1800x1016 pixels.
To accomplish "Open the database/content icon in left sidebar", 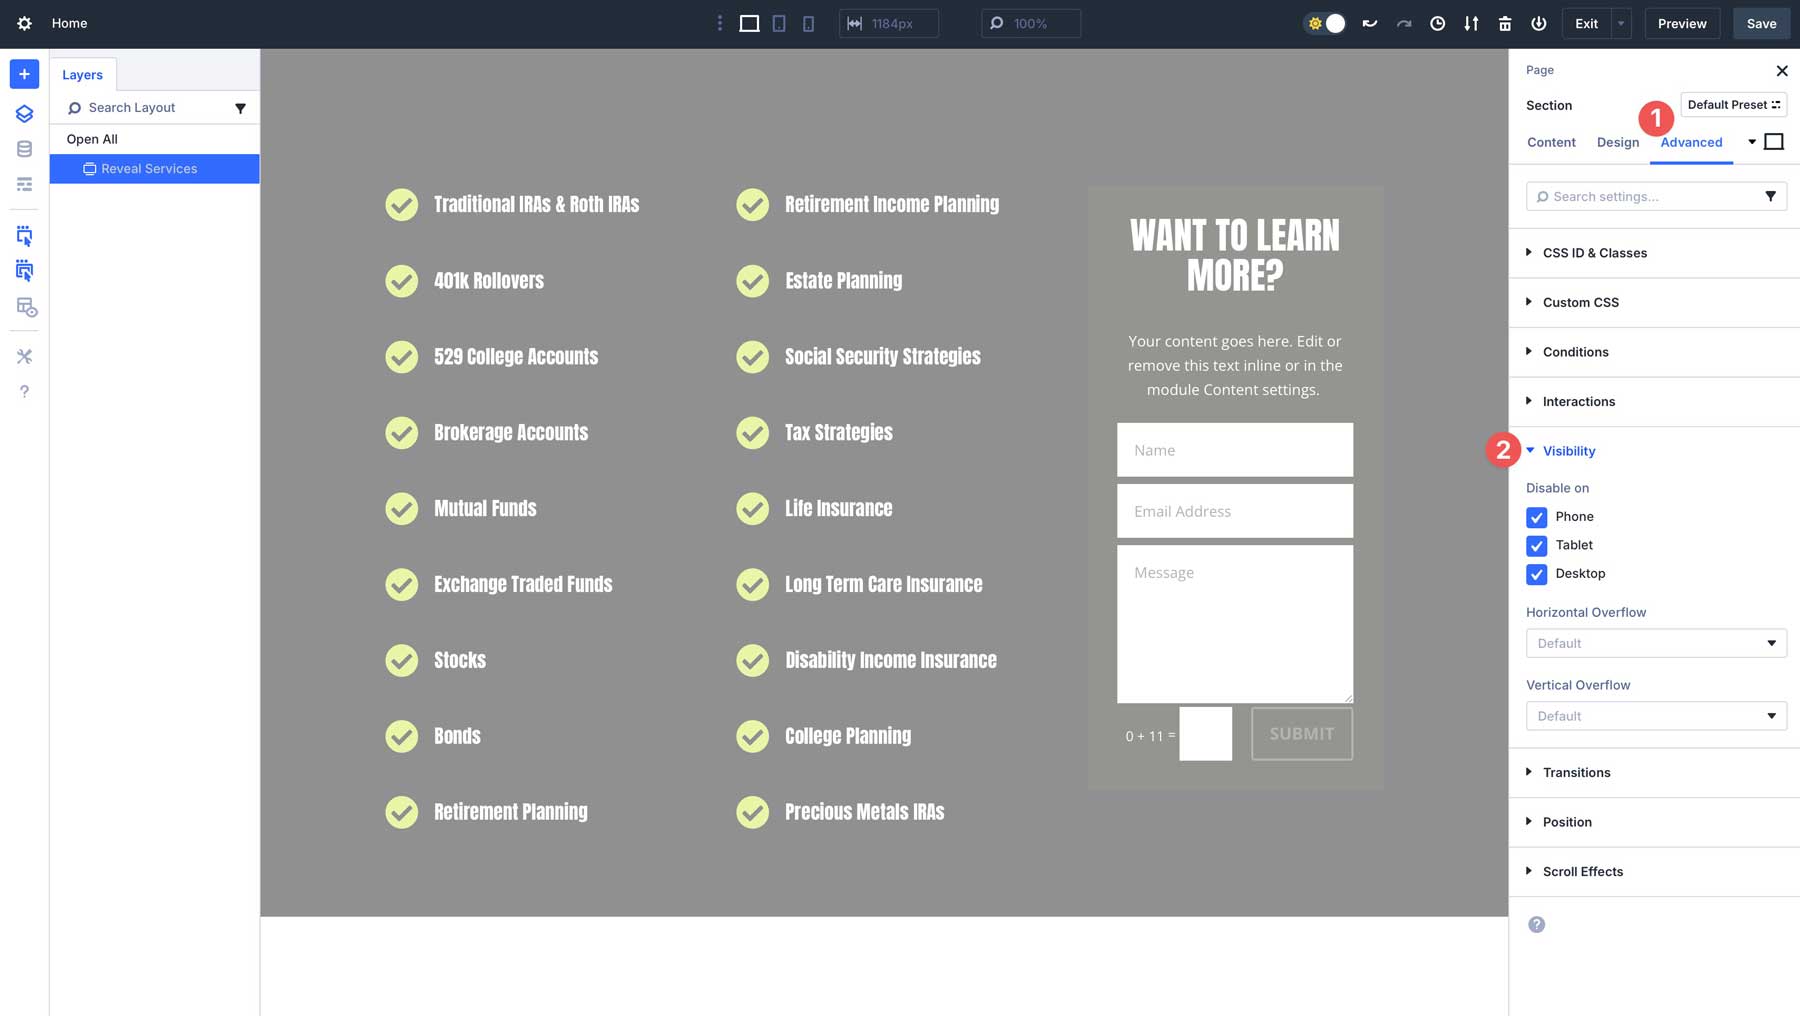I will [x=24, y=148].
